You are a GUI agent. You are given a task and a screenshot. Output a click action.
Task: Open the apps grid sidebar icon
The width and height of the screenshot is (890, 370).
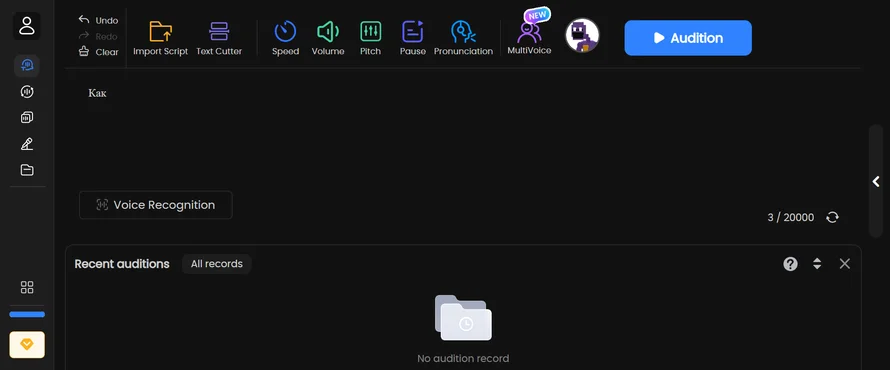(x=27, y=287)
